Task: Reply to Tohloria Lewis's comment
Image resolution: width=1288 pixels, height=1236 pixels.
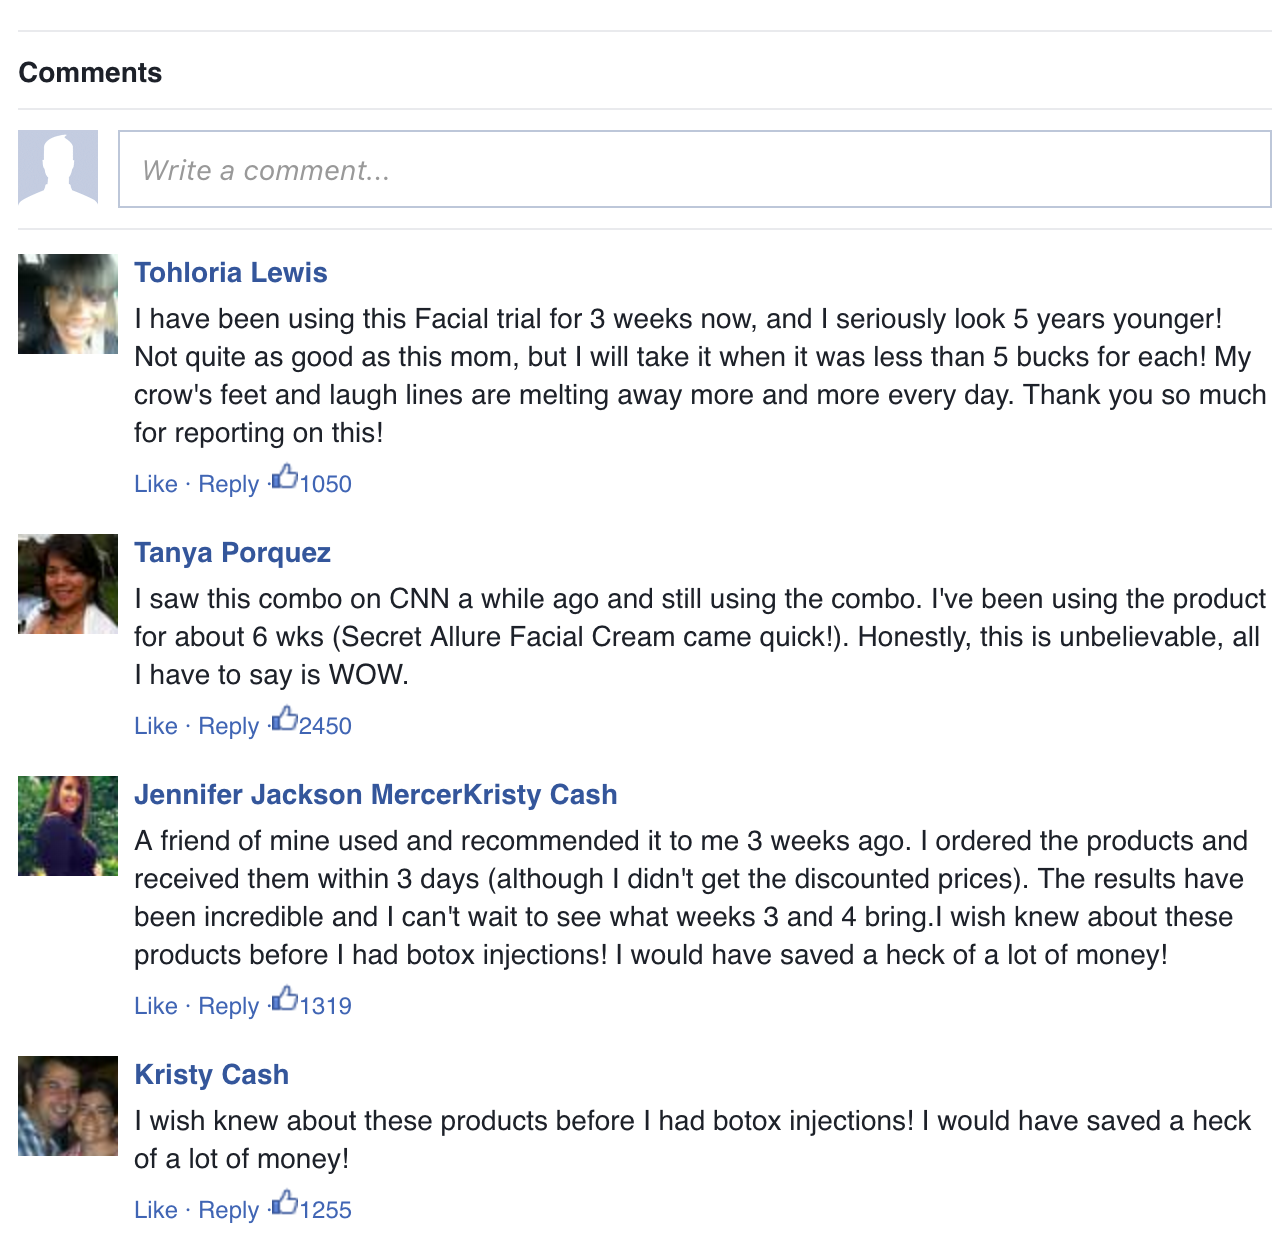Action: (x=228, y=484)
